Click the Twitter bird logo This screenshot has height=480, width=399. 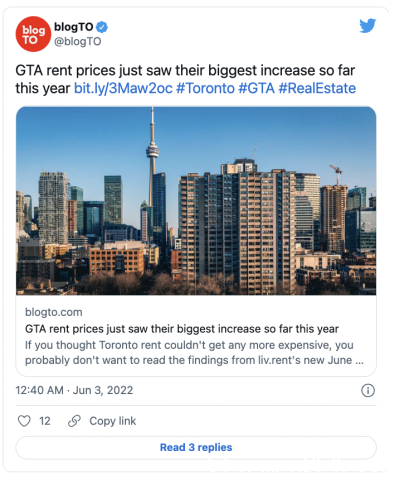click(368, 26)
